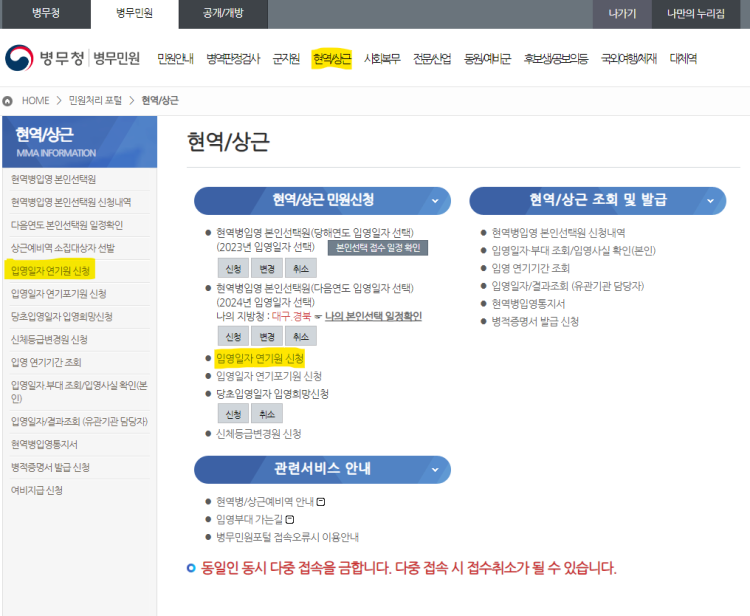
Task: Collapse the 현역/상근 민원신청 section chevron
Action: [434, 201]
